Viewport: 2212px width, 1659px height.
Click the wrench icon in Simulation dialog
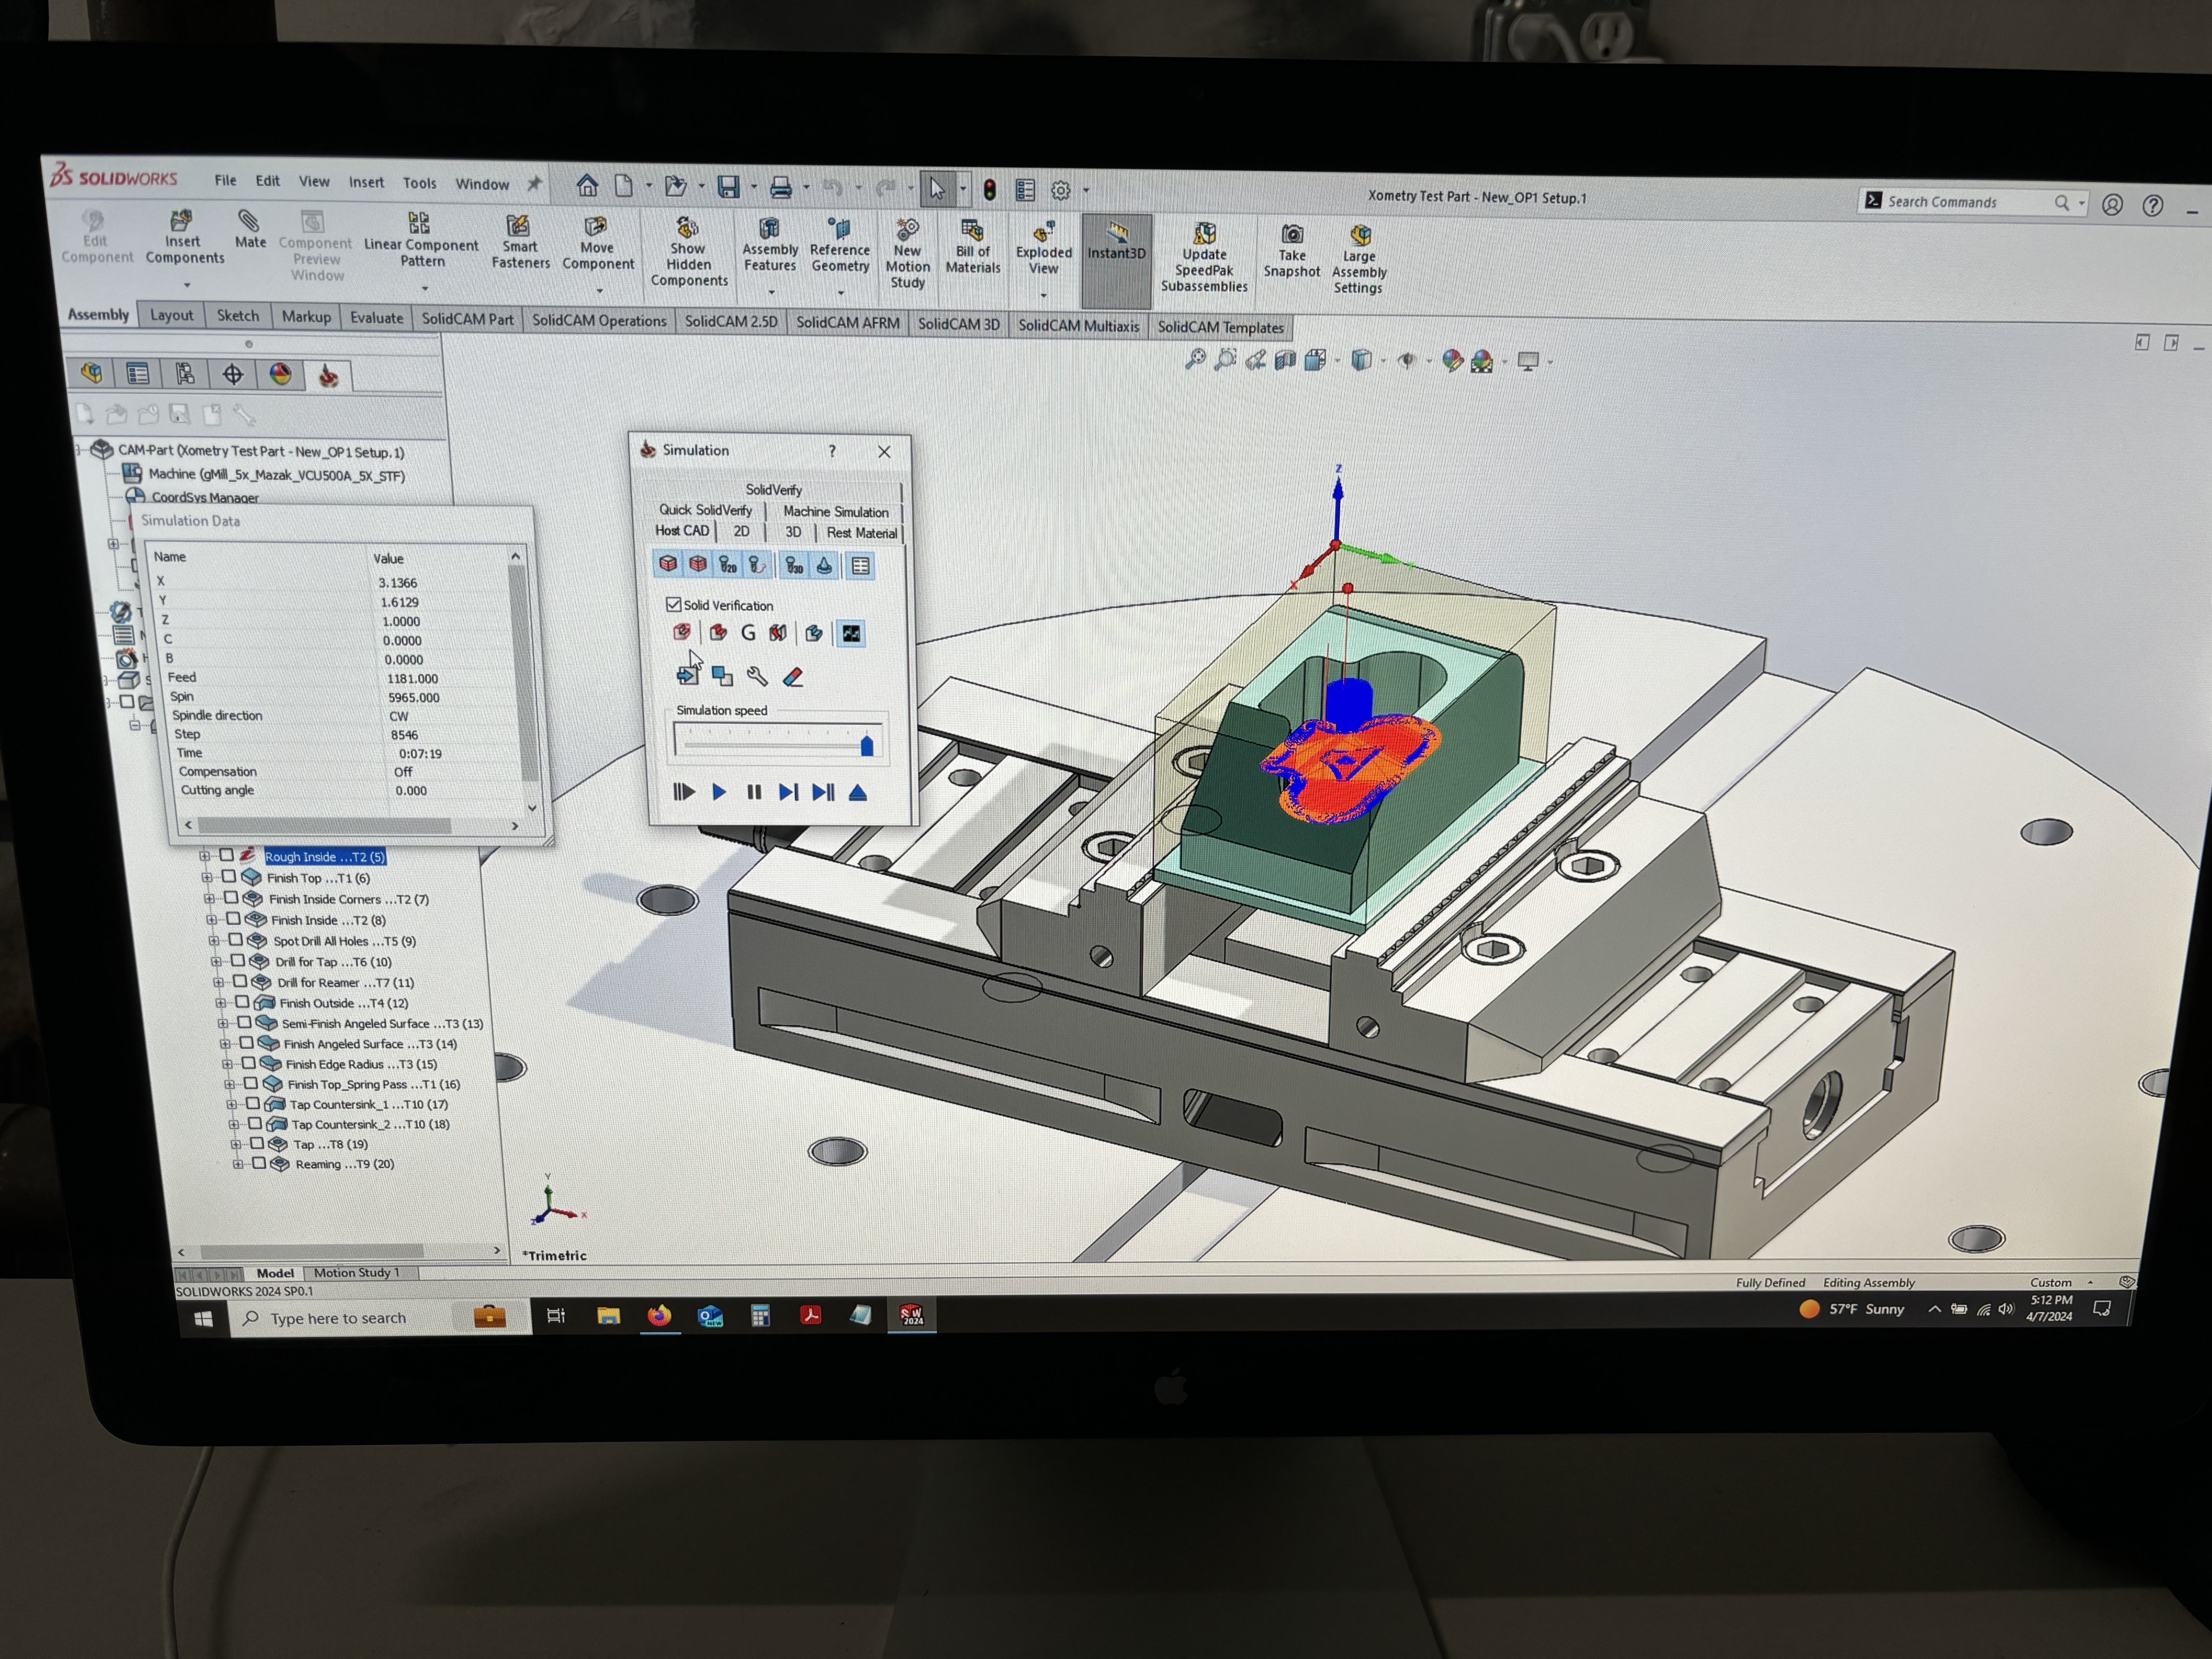coord(757,676)
